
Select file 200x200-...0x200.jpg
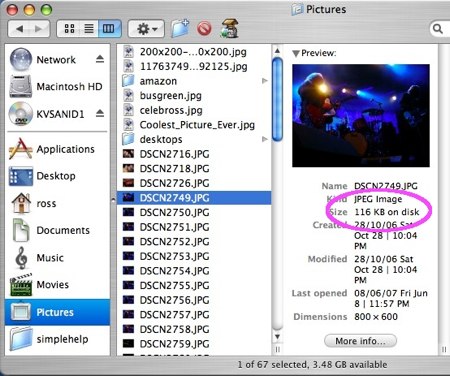point(193,52)
